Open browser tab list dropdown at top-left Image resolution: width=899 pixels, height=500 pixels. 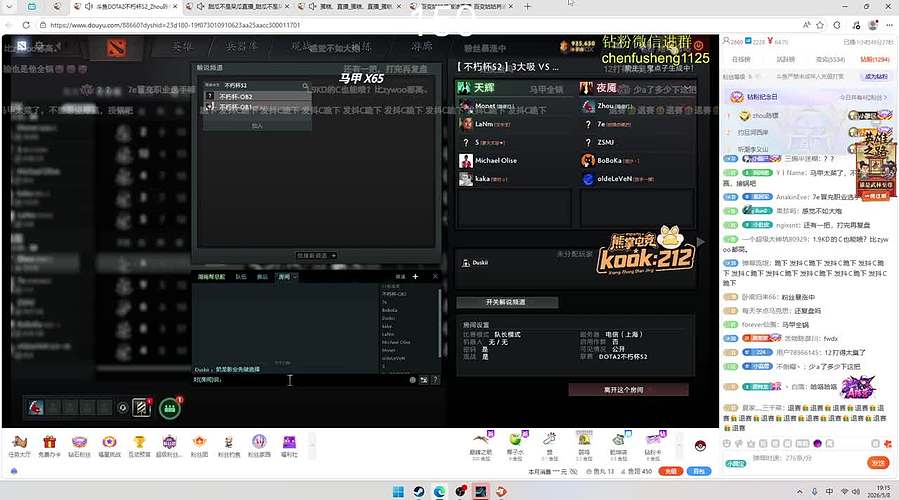tap(9, 6)
